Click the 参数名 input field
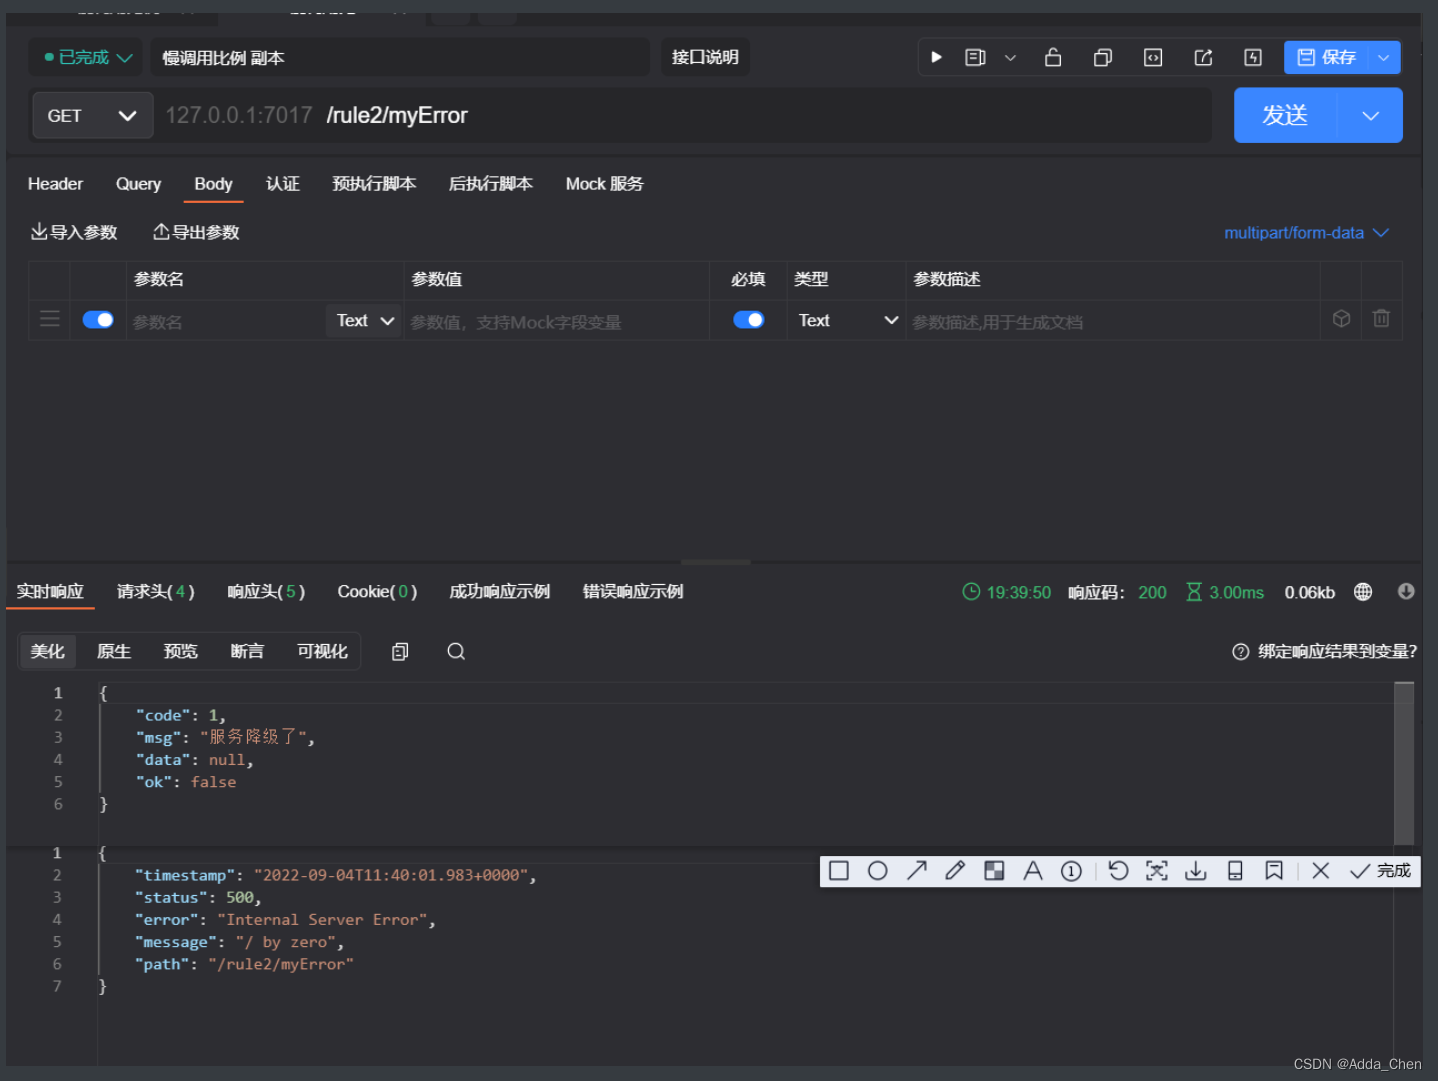Image resolution: width=1438 pixels, height=1081 pixels. pyautogui.click(x=226, y=321)
